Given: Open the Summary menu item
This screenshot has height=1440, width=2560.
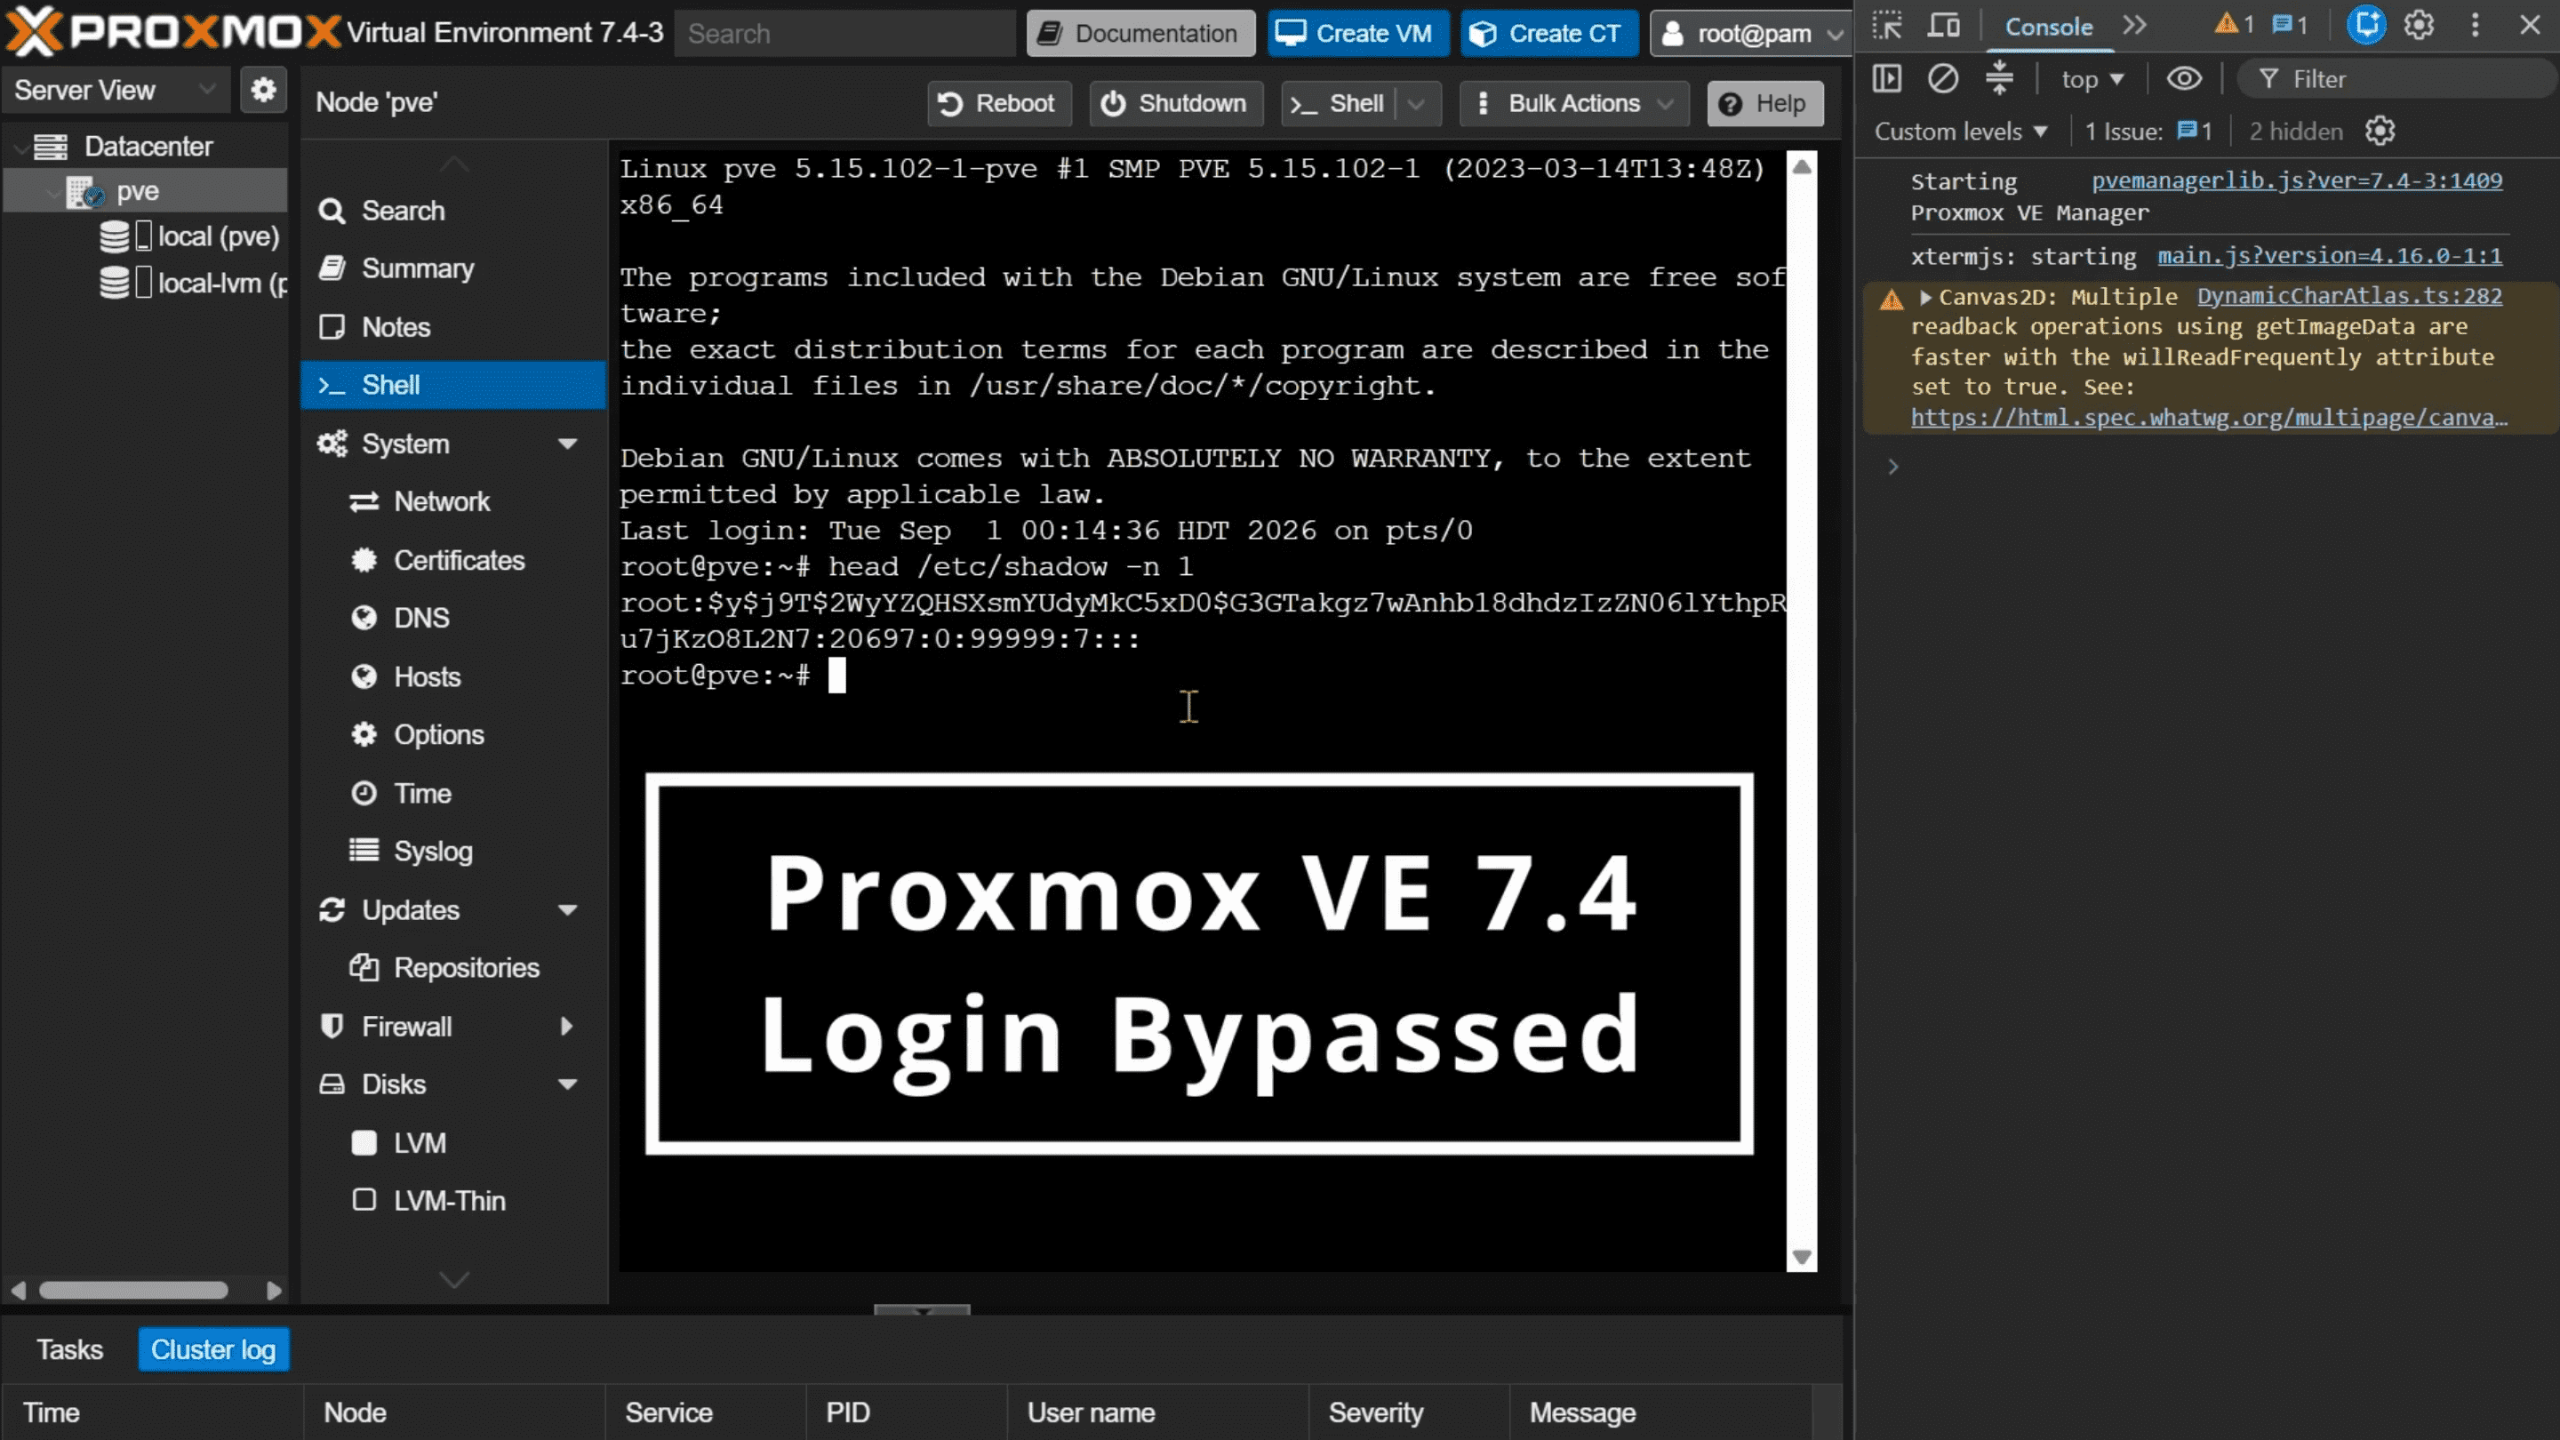Looking at the screenshot, I should (x=453, y=269).
